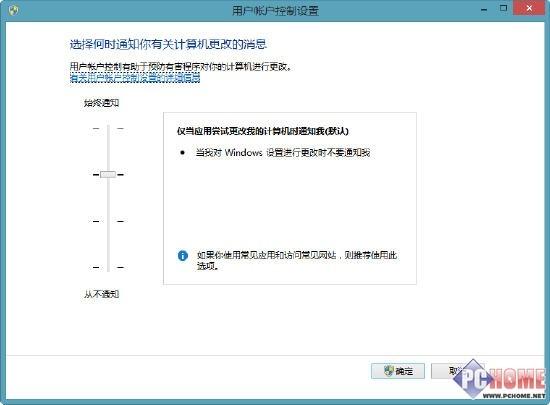Screen dimensions: 550x405
Task: Maximize the UAC settings window
Action: pos(503,8)
